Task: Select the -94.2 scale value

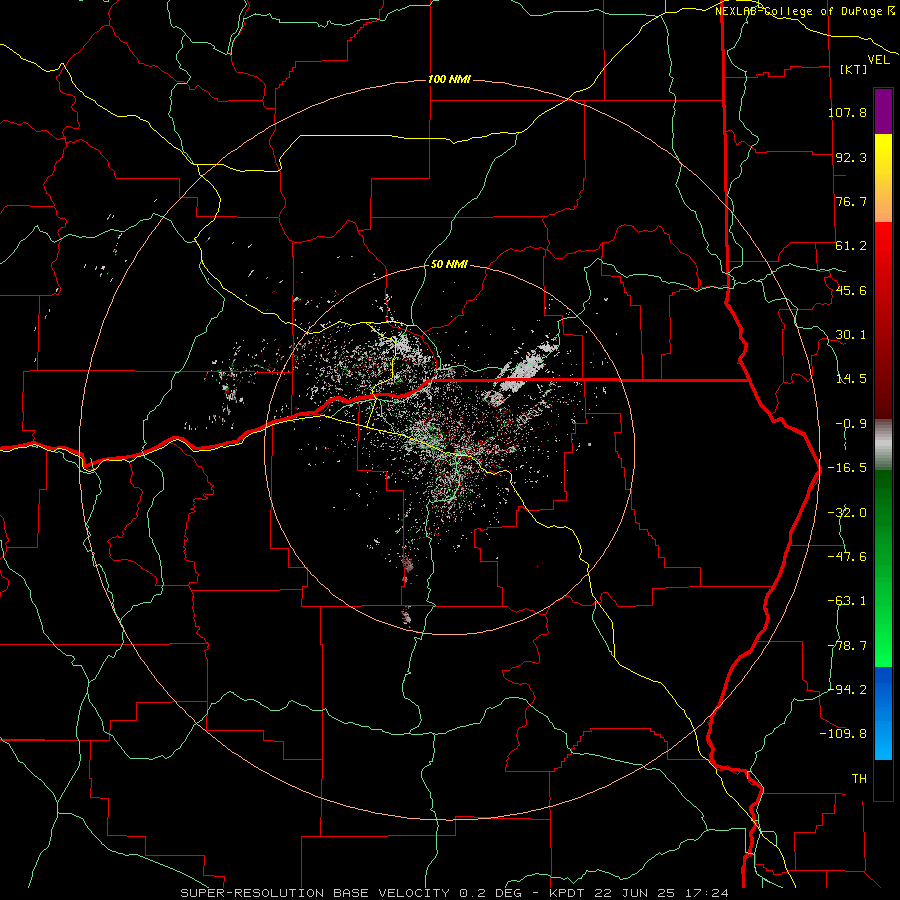Action: [847, 689]
